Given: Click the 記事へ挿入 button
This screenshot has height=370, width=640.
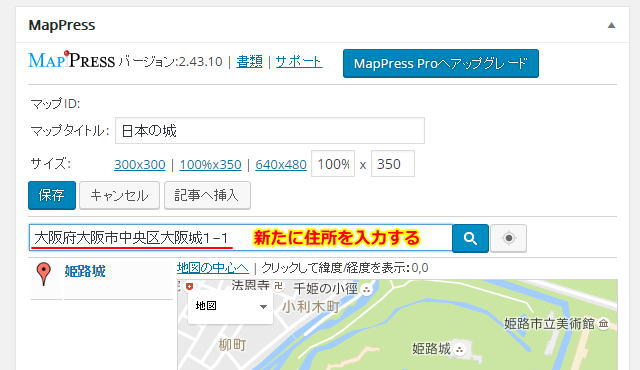Looking at the screenshot, I should coord(207,195).
